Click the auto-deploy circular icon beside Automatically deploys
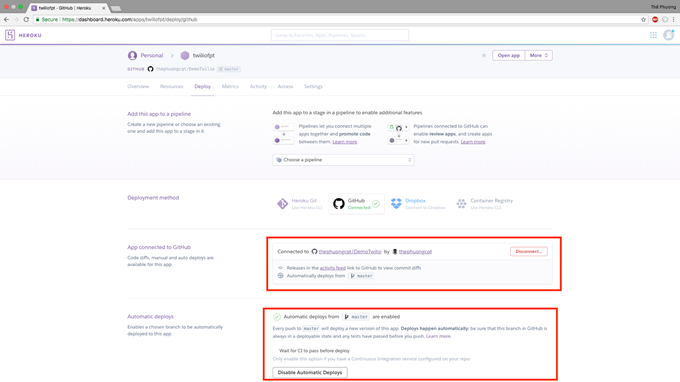 click(281, 276)
